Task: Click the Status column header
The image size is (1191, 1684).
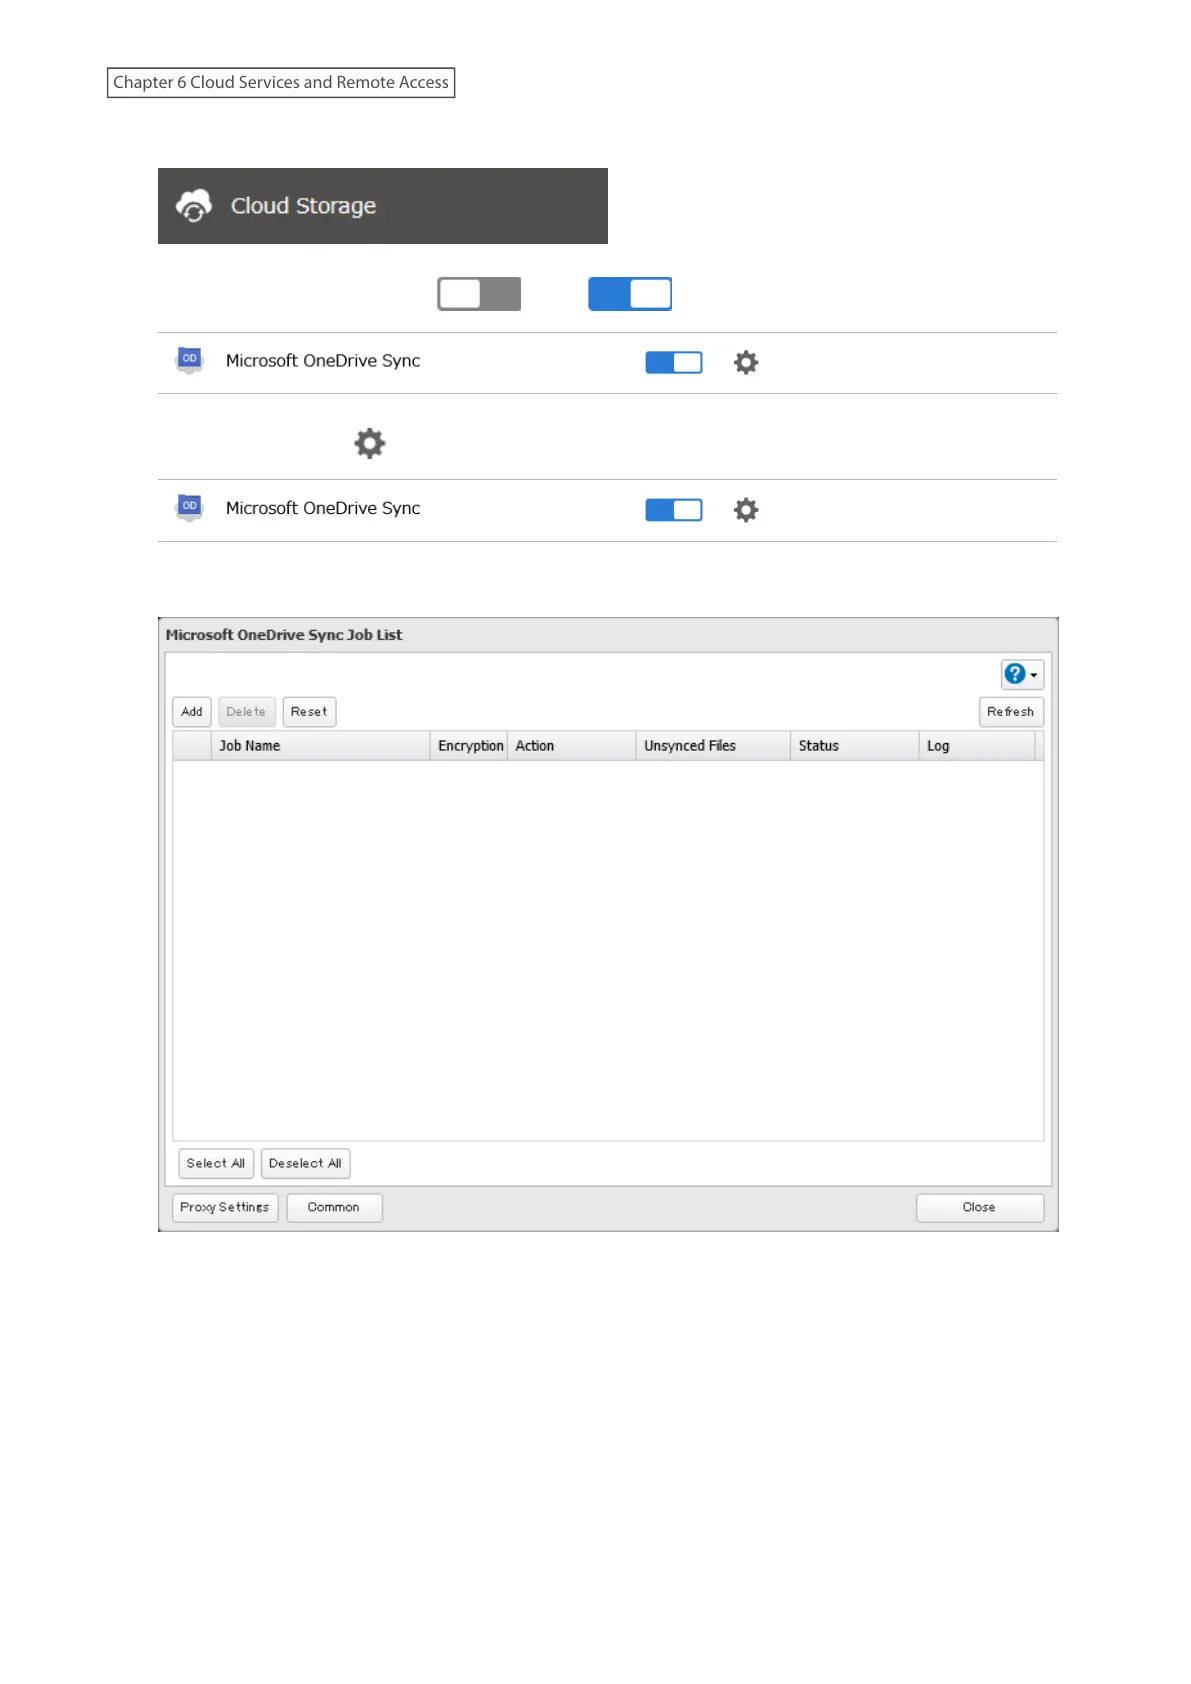Action: pos(855,746)
